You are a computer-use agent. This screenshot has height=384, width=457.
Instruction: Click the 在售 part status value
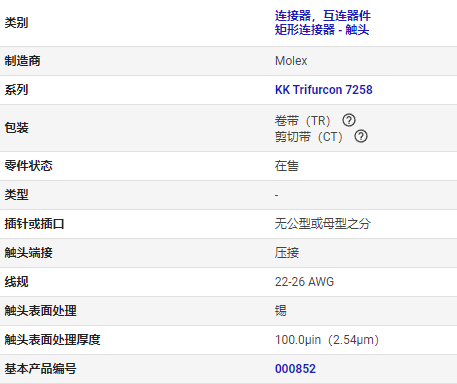[287, 166]
